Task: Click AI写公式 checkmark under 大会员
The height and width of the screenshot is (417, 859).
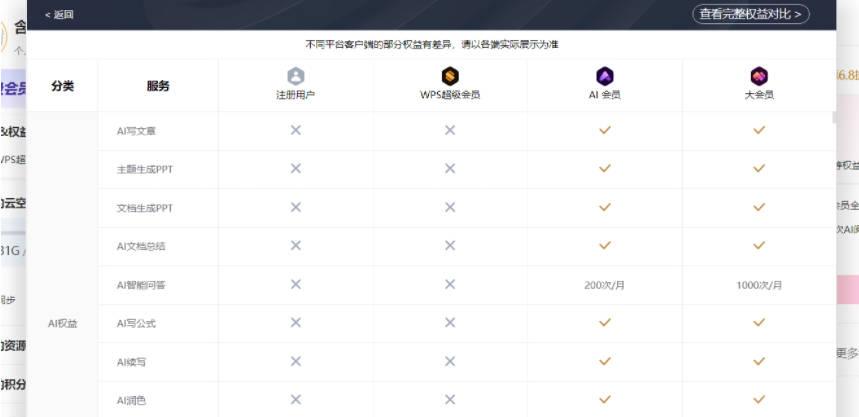Action: (x=759, y=322)
